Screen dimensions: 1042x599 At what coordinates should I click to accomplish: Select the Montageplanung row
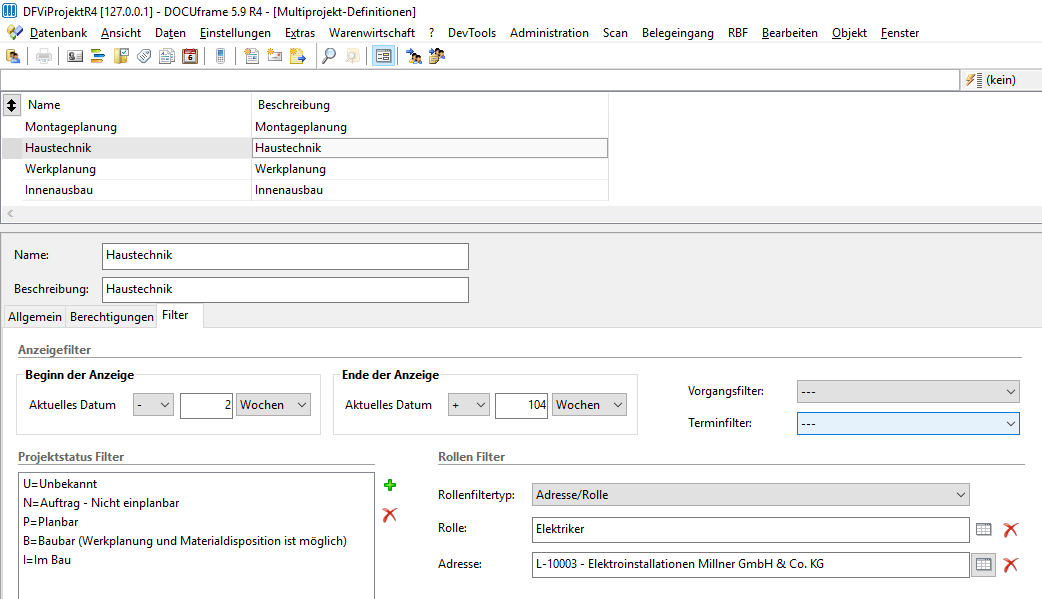[305, 127]
